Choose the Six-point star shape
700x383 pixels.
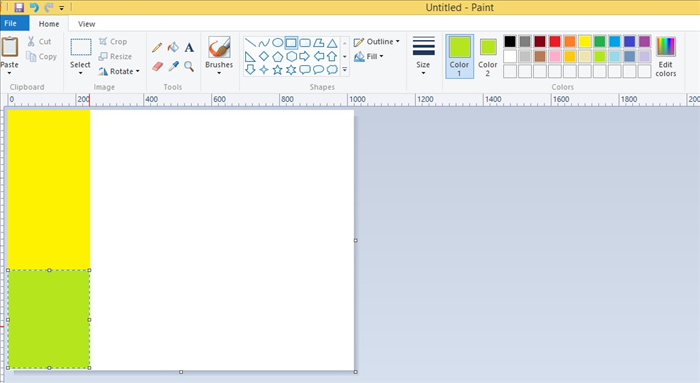tap(291, 70)
